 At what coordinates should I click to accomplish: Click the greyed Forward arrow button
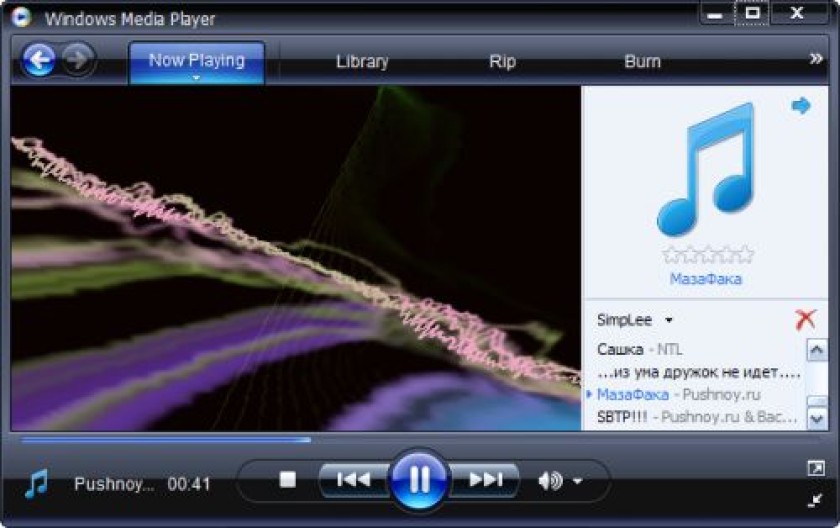click(x=78, y=59)
